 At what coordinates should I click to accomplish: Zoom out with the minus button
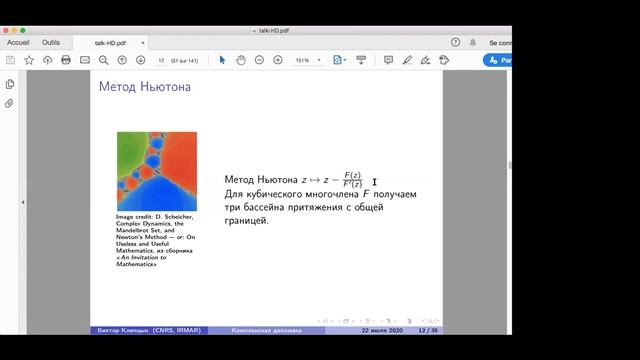click(x=259, y=60)
